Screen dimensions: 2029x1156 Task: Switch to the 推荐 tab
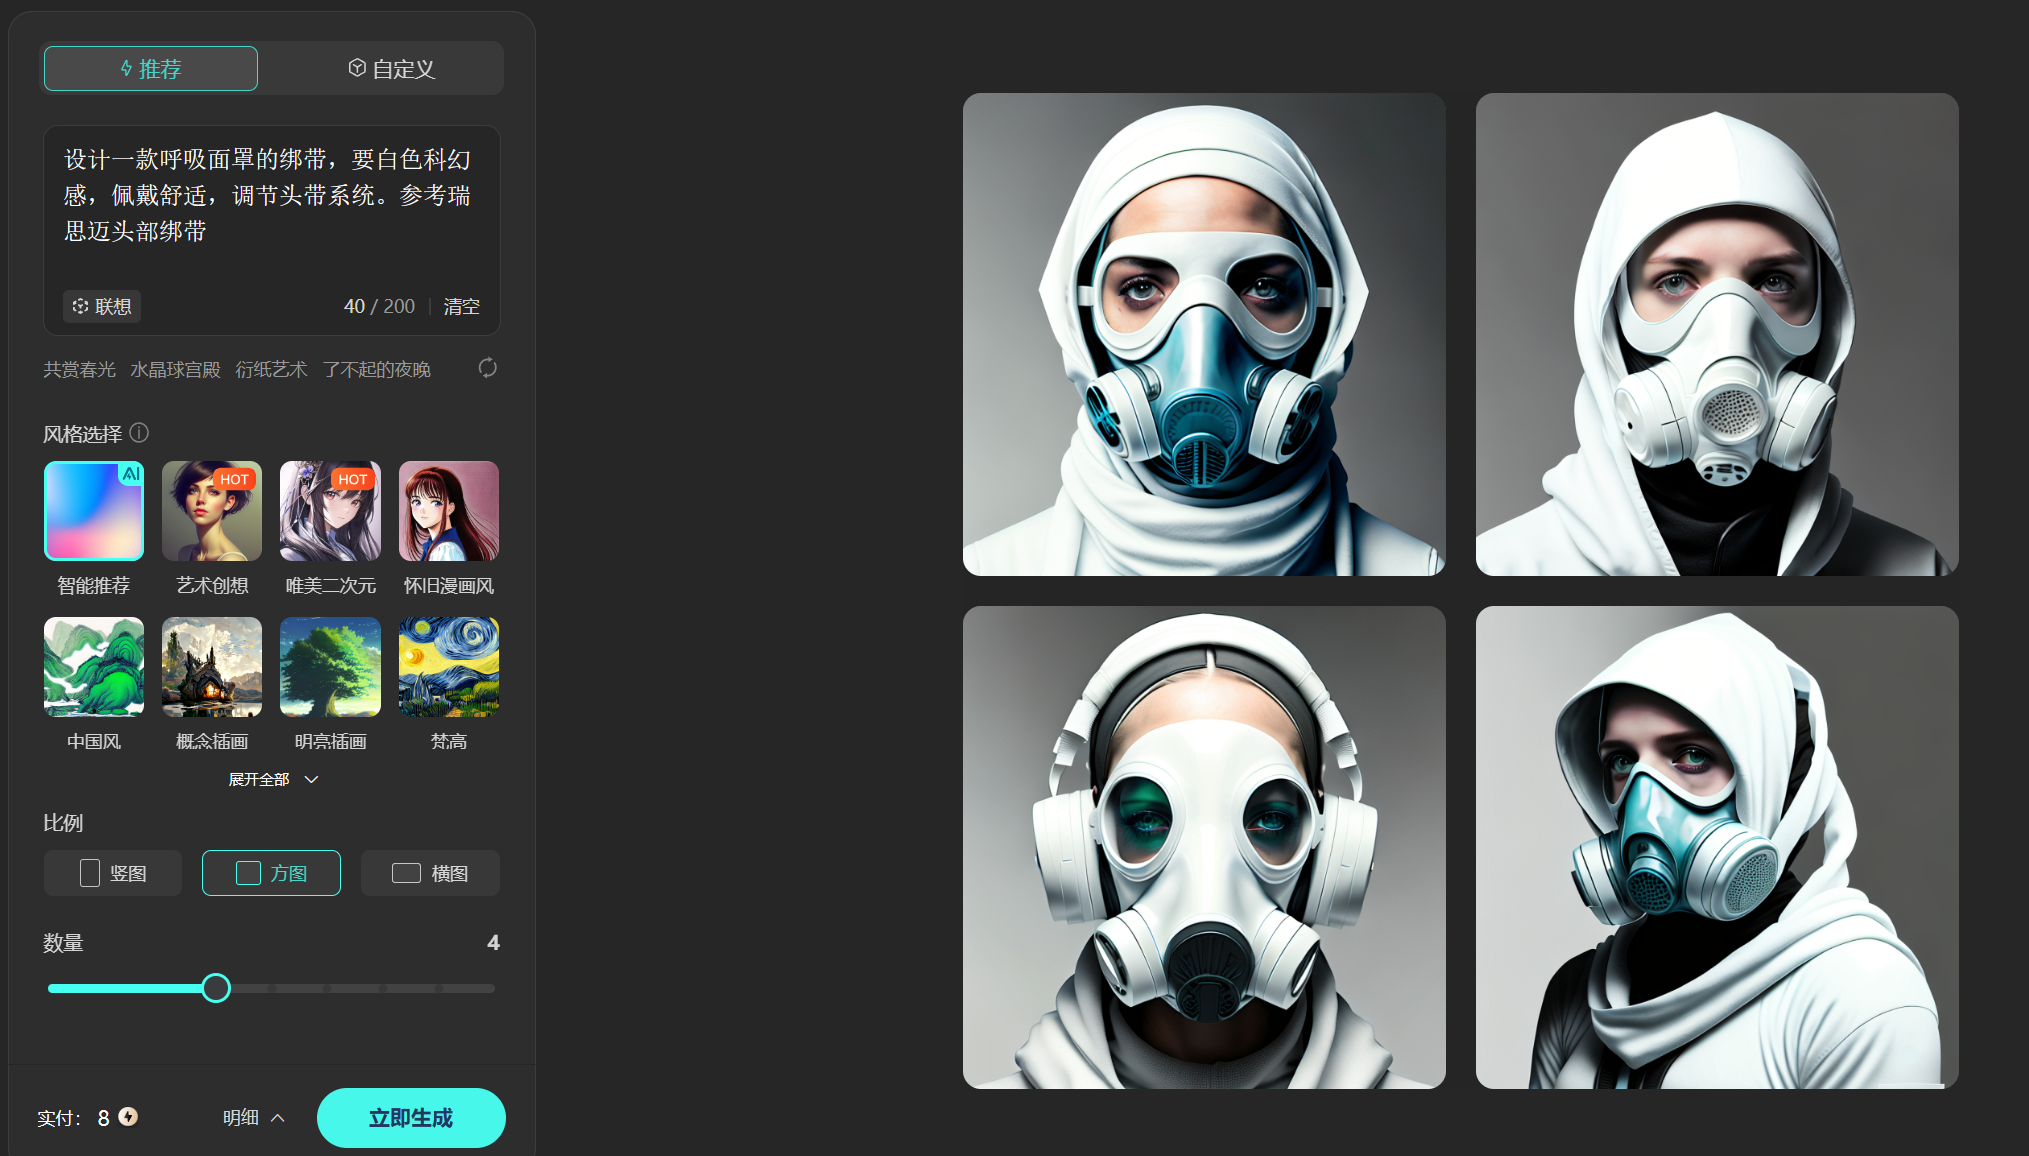151,69
